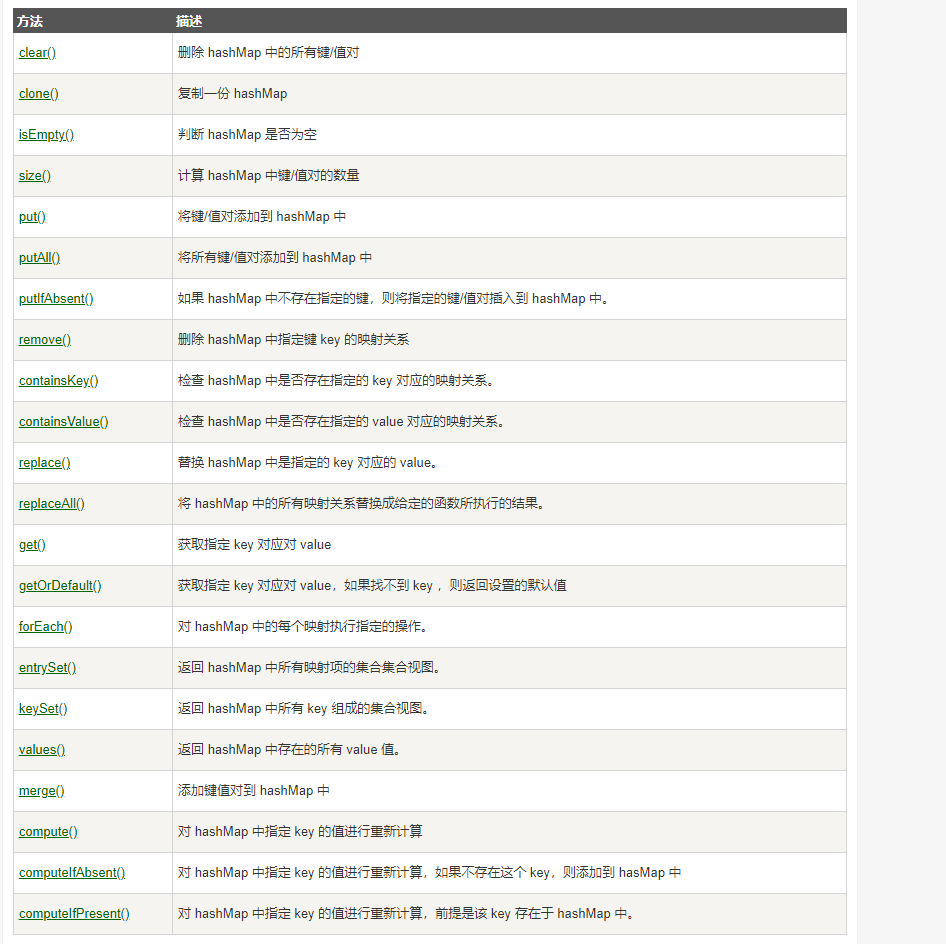The height and width of the screenshot is (944, 946).
Task: Click the 方法 column header
Action: pos(30,22)
